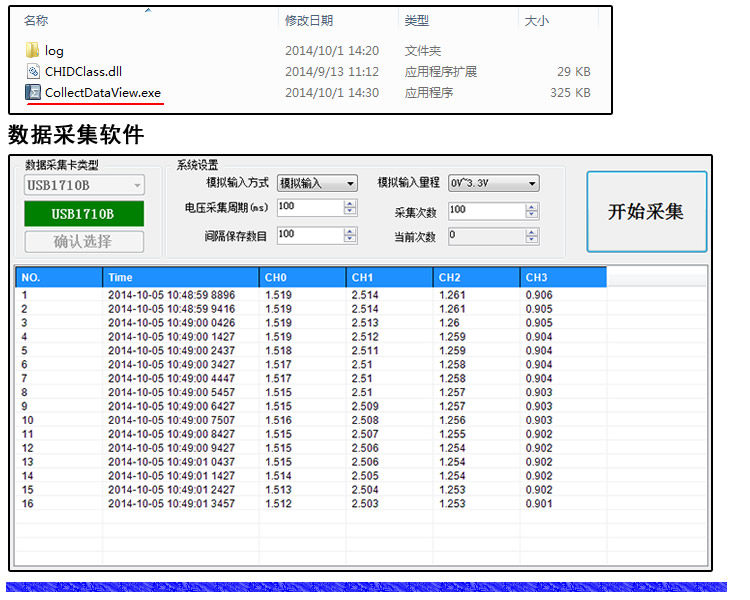Click the NO. column header

tap(59, 278)
